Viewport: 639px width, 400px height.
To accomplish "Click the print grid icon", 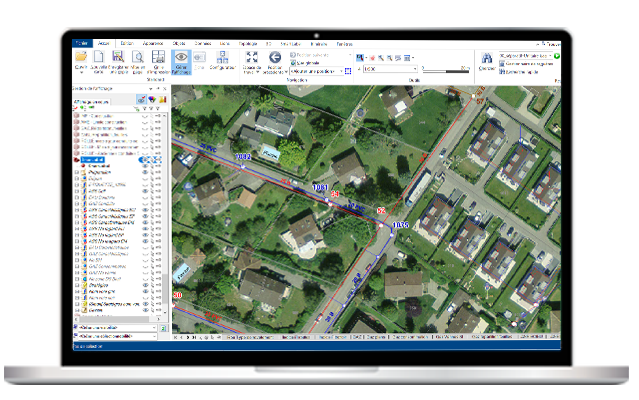I will point(158,57).
